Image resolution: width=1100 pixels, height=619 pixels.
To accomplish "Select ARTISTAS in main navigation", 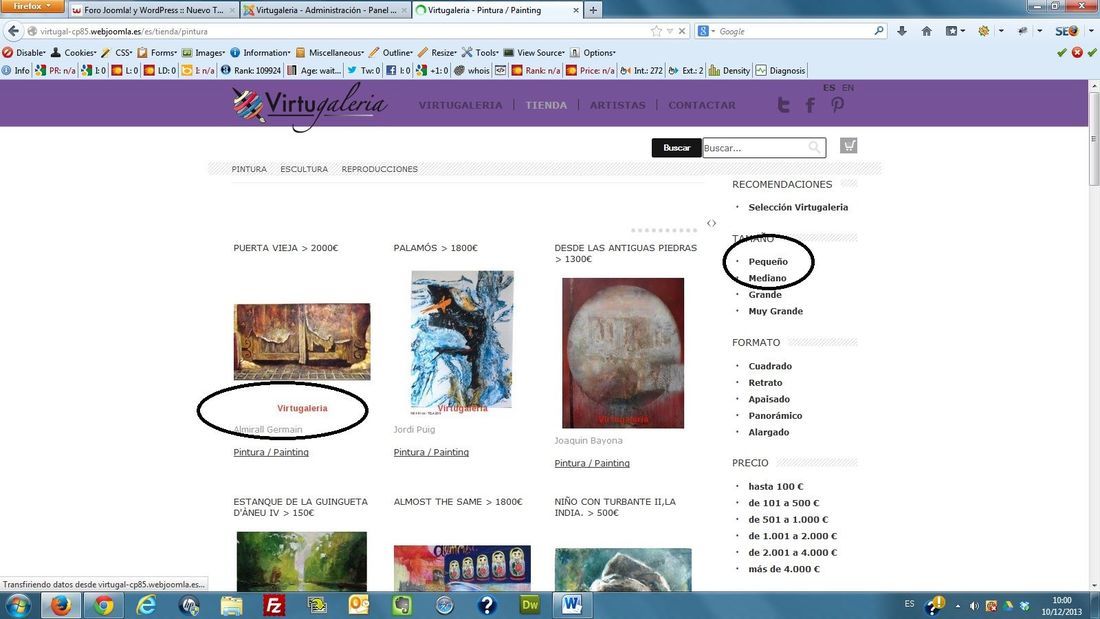I will click(617, 105).
